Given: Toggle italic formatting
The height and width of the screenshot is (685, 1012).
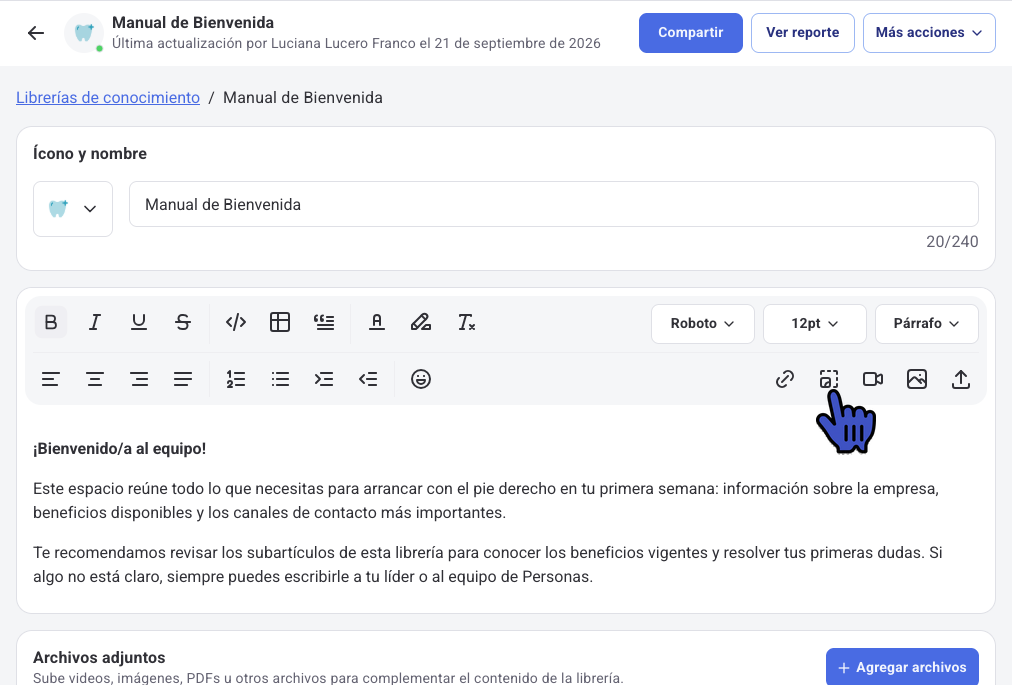Looking at the screenshot, I should (x=95, y=322).
